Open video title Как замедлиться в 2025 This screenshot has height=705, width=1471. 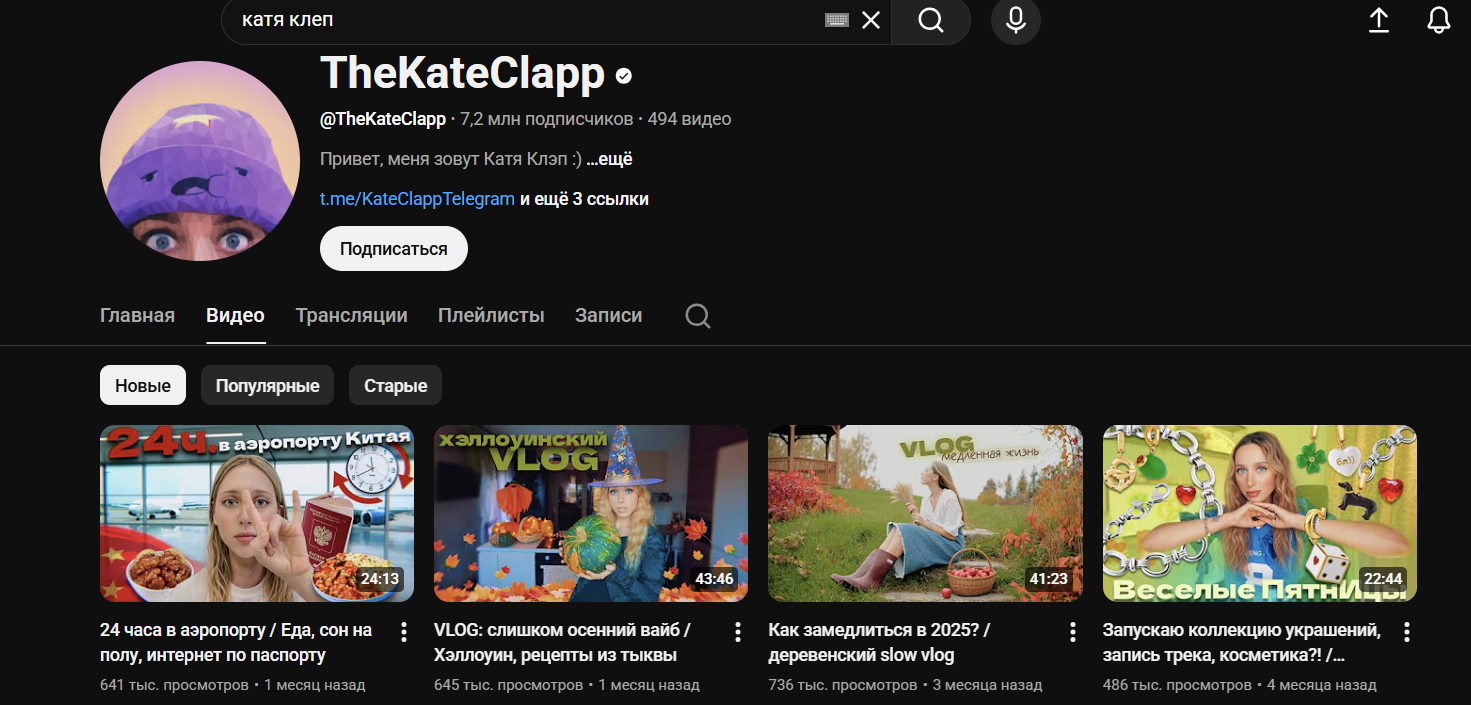point(879,643)
